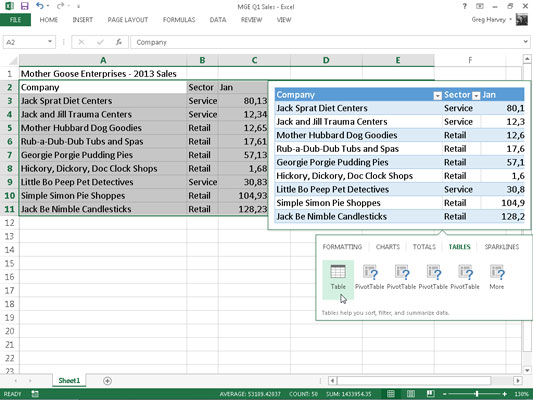This screenshot has width=533, height=400.
Task: Click the Simple Simon Pie Shoppes cell
Action: (103, 196)
